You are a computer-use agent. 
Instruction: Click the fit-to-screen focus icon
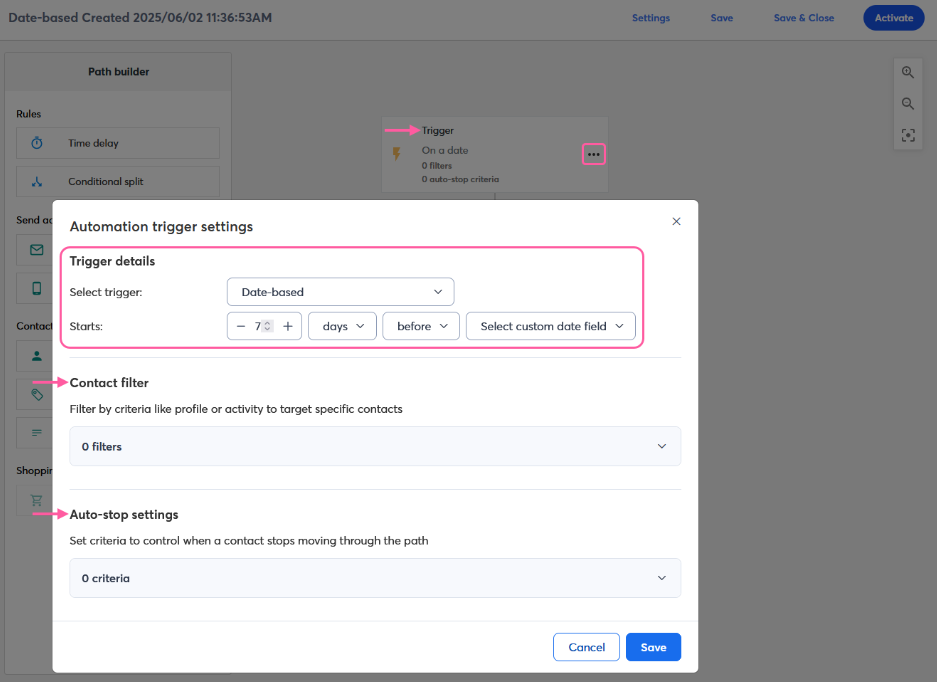908,135
